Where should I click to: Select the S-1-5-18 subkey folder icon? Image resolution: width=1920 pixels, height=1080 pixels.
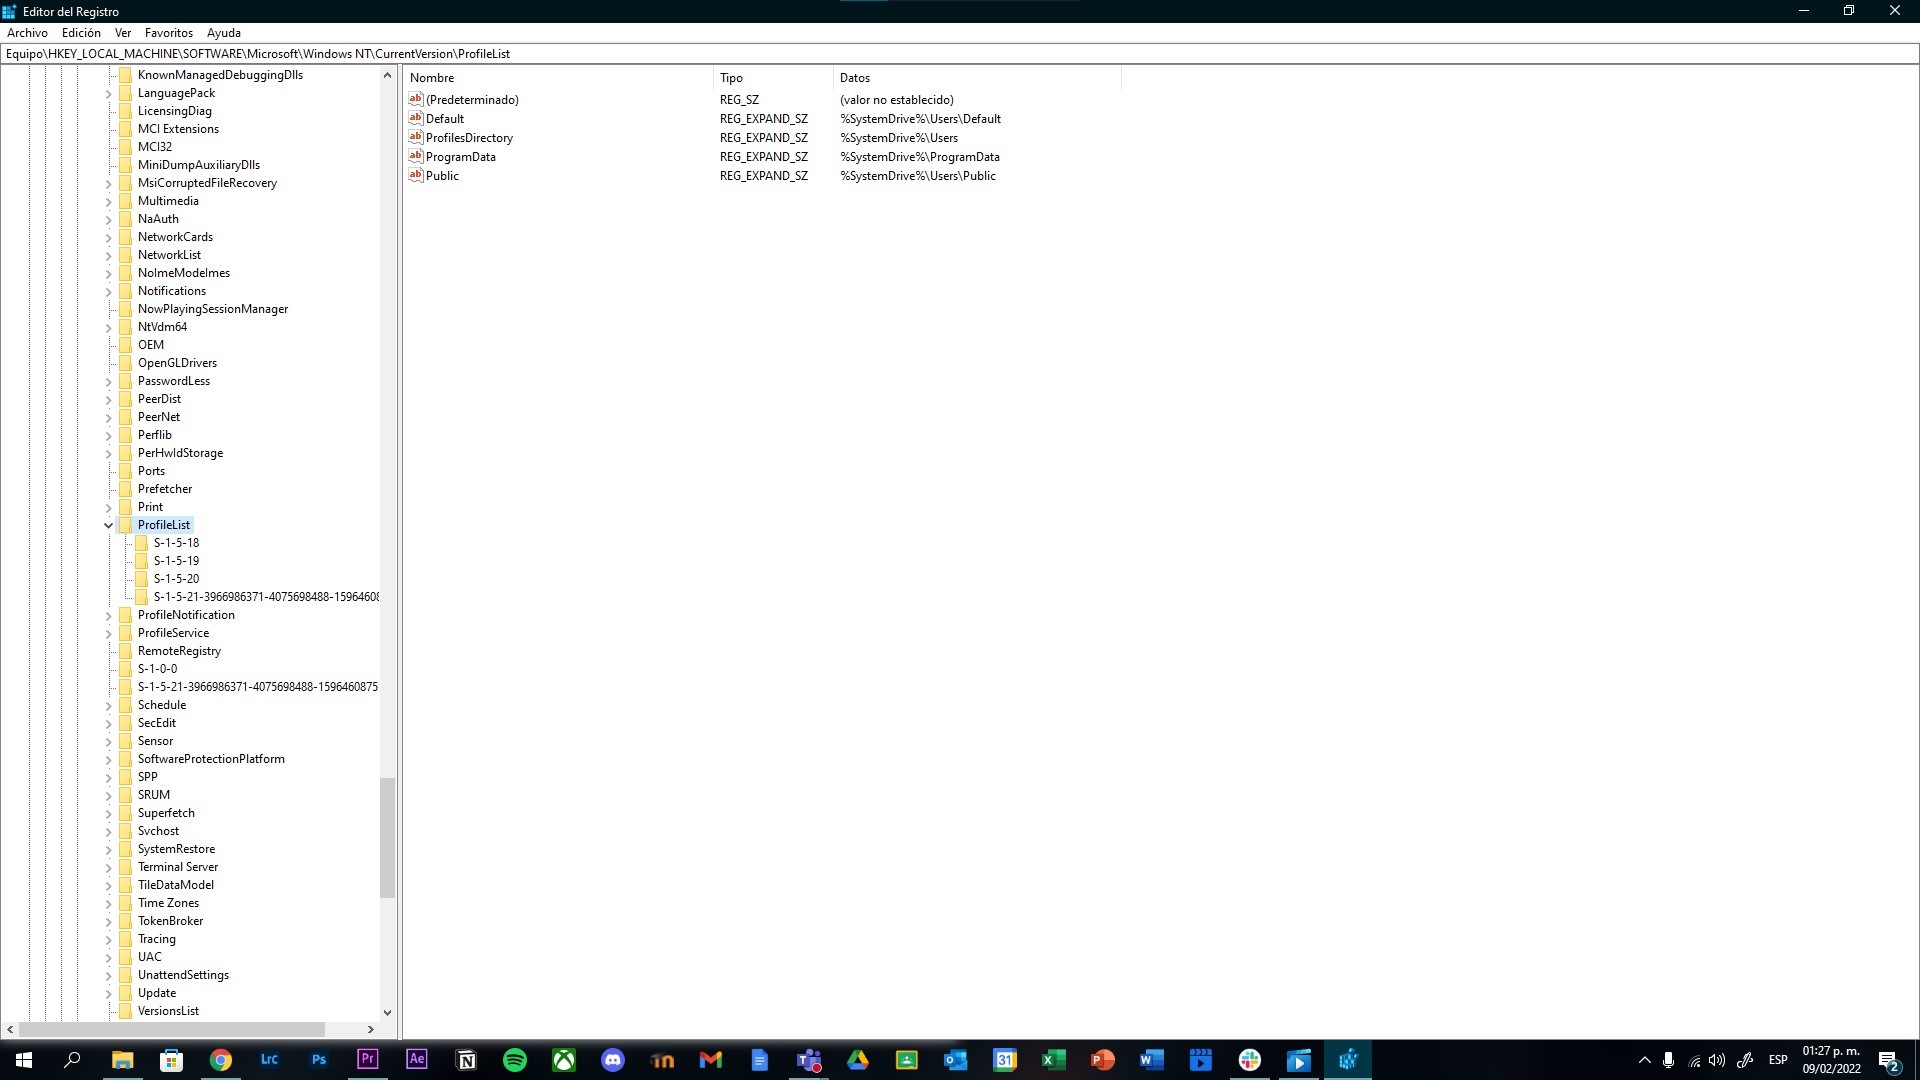pos(142,543)
